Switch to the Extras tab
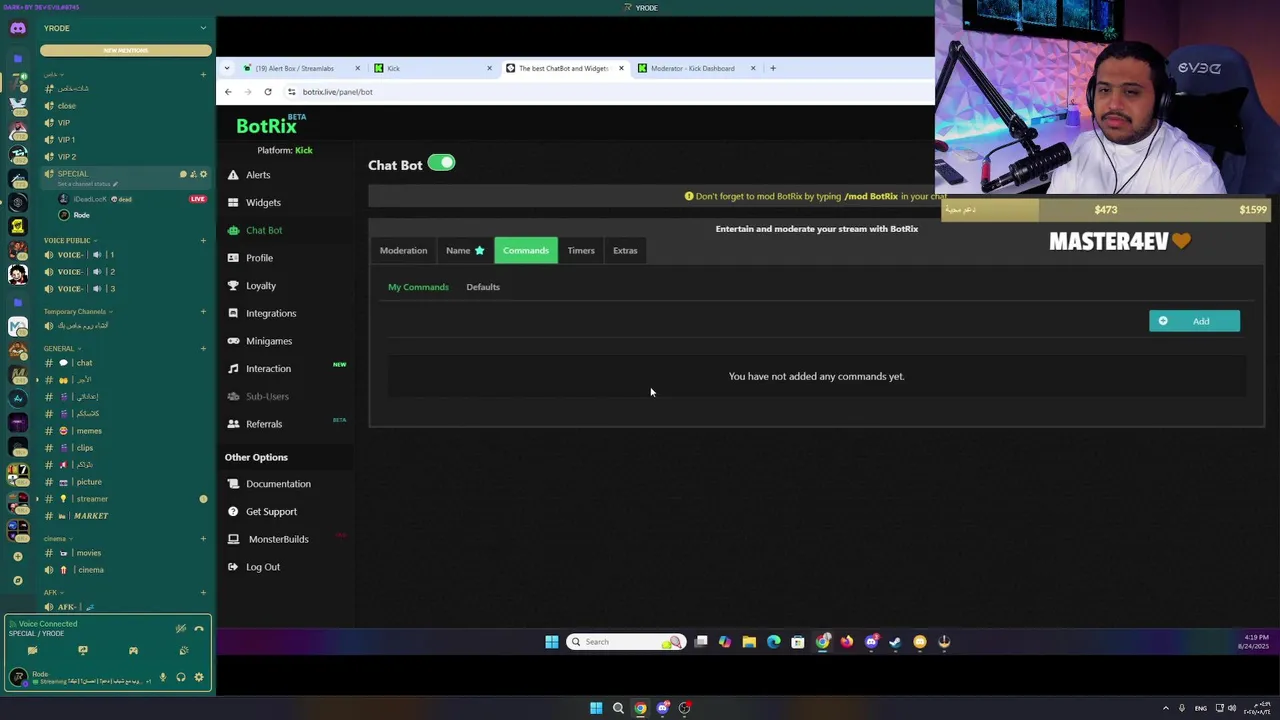The width and height of the screenshot is (1280, 720). point(625,250)
